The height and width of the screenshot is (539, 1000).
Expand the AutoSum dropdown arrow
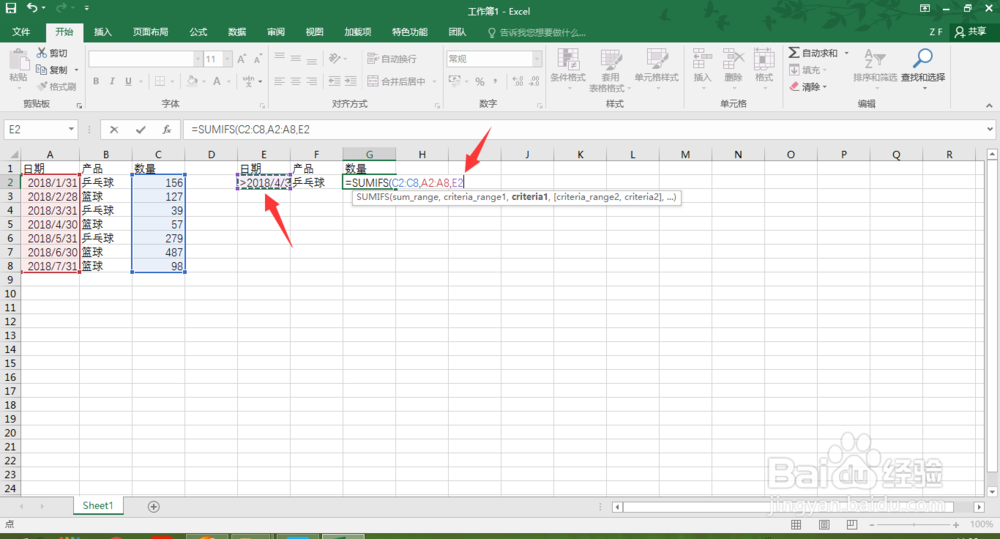[846, 53]
